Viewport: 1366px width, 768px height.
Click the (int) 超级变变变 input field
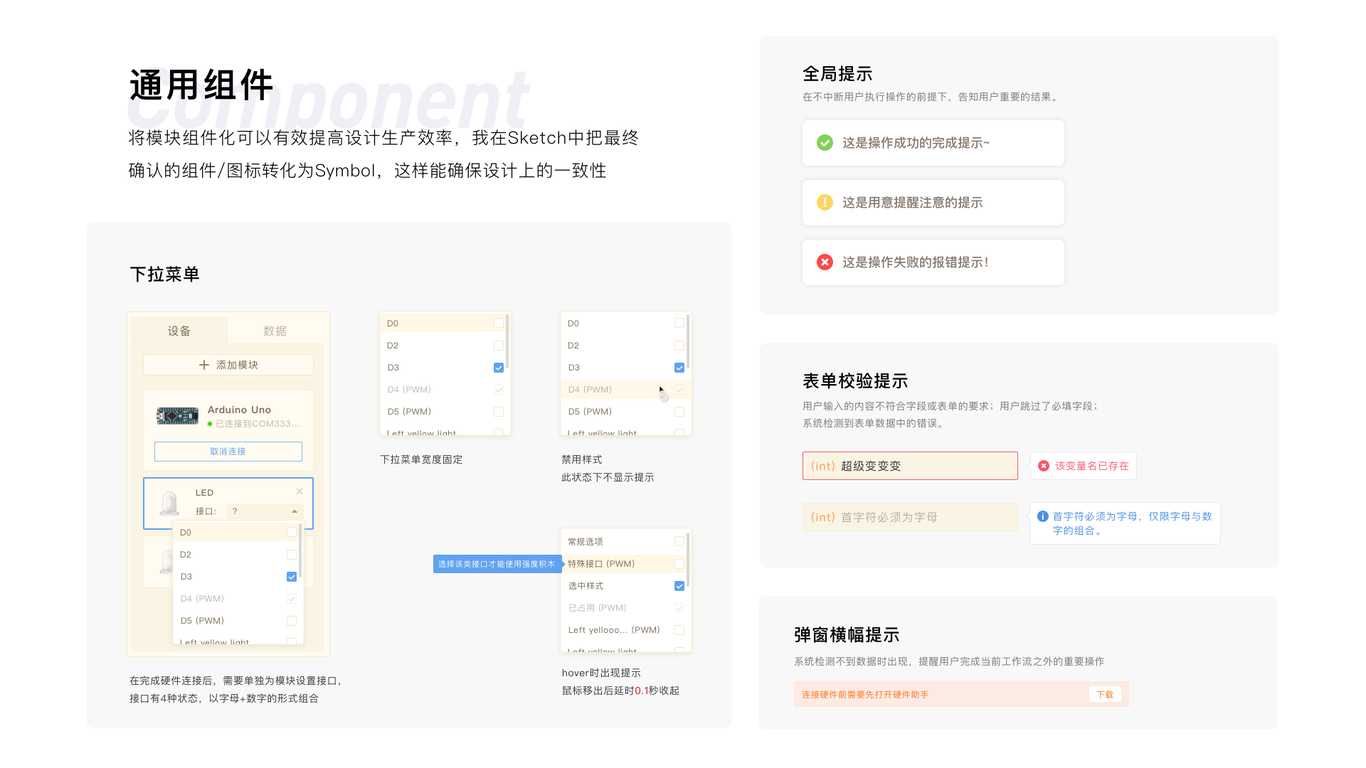coord(910,466)
